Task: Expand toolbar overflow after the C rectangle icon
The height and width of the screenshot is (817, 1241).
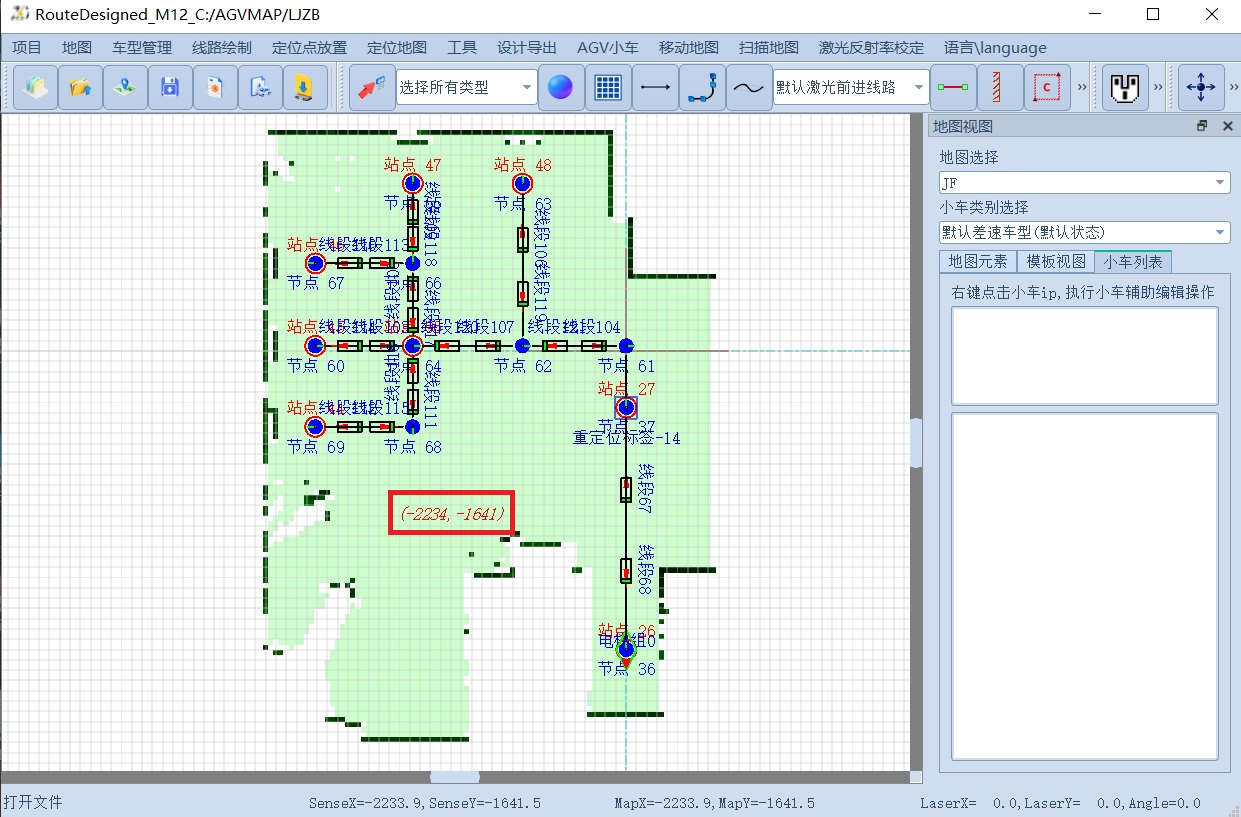Action: [1082, 88]
